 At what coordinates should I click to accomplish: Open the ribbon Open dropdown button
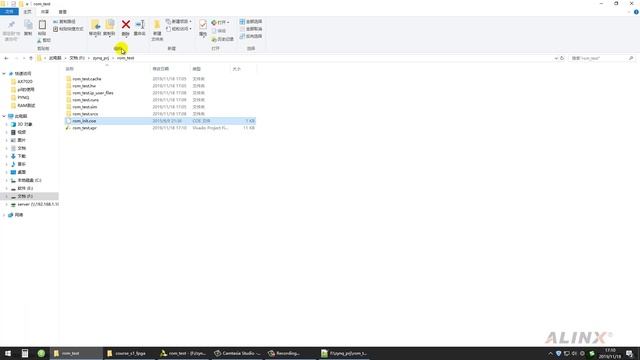[220, 22]
